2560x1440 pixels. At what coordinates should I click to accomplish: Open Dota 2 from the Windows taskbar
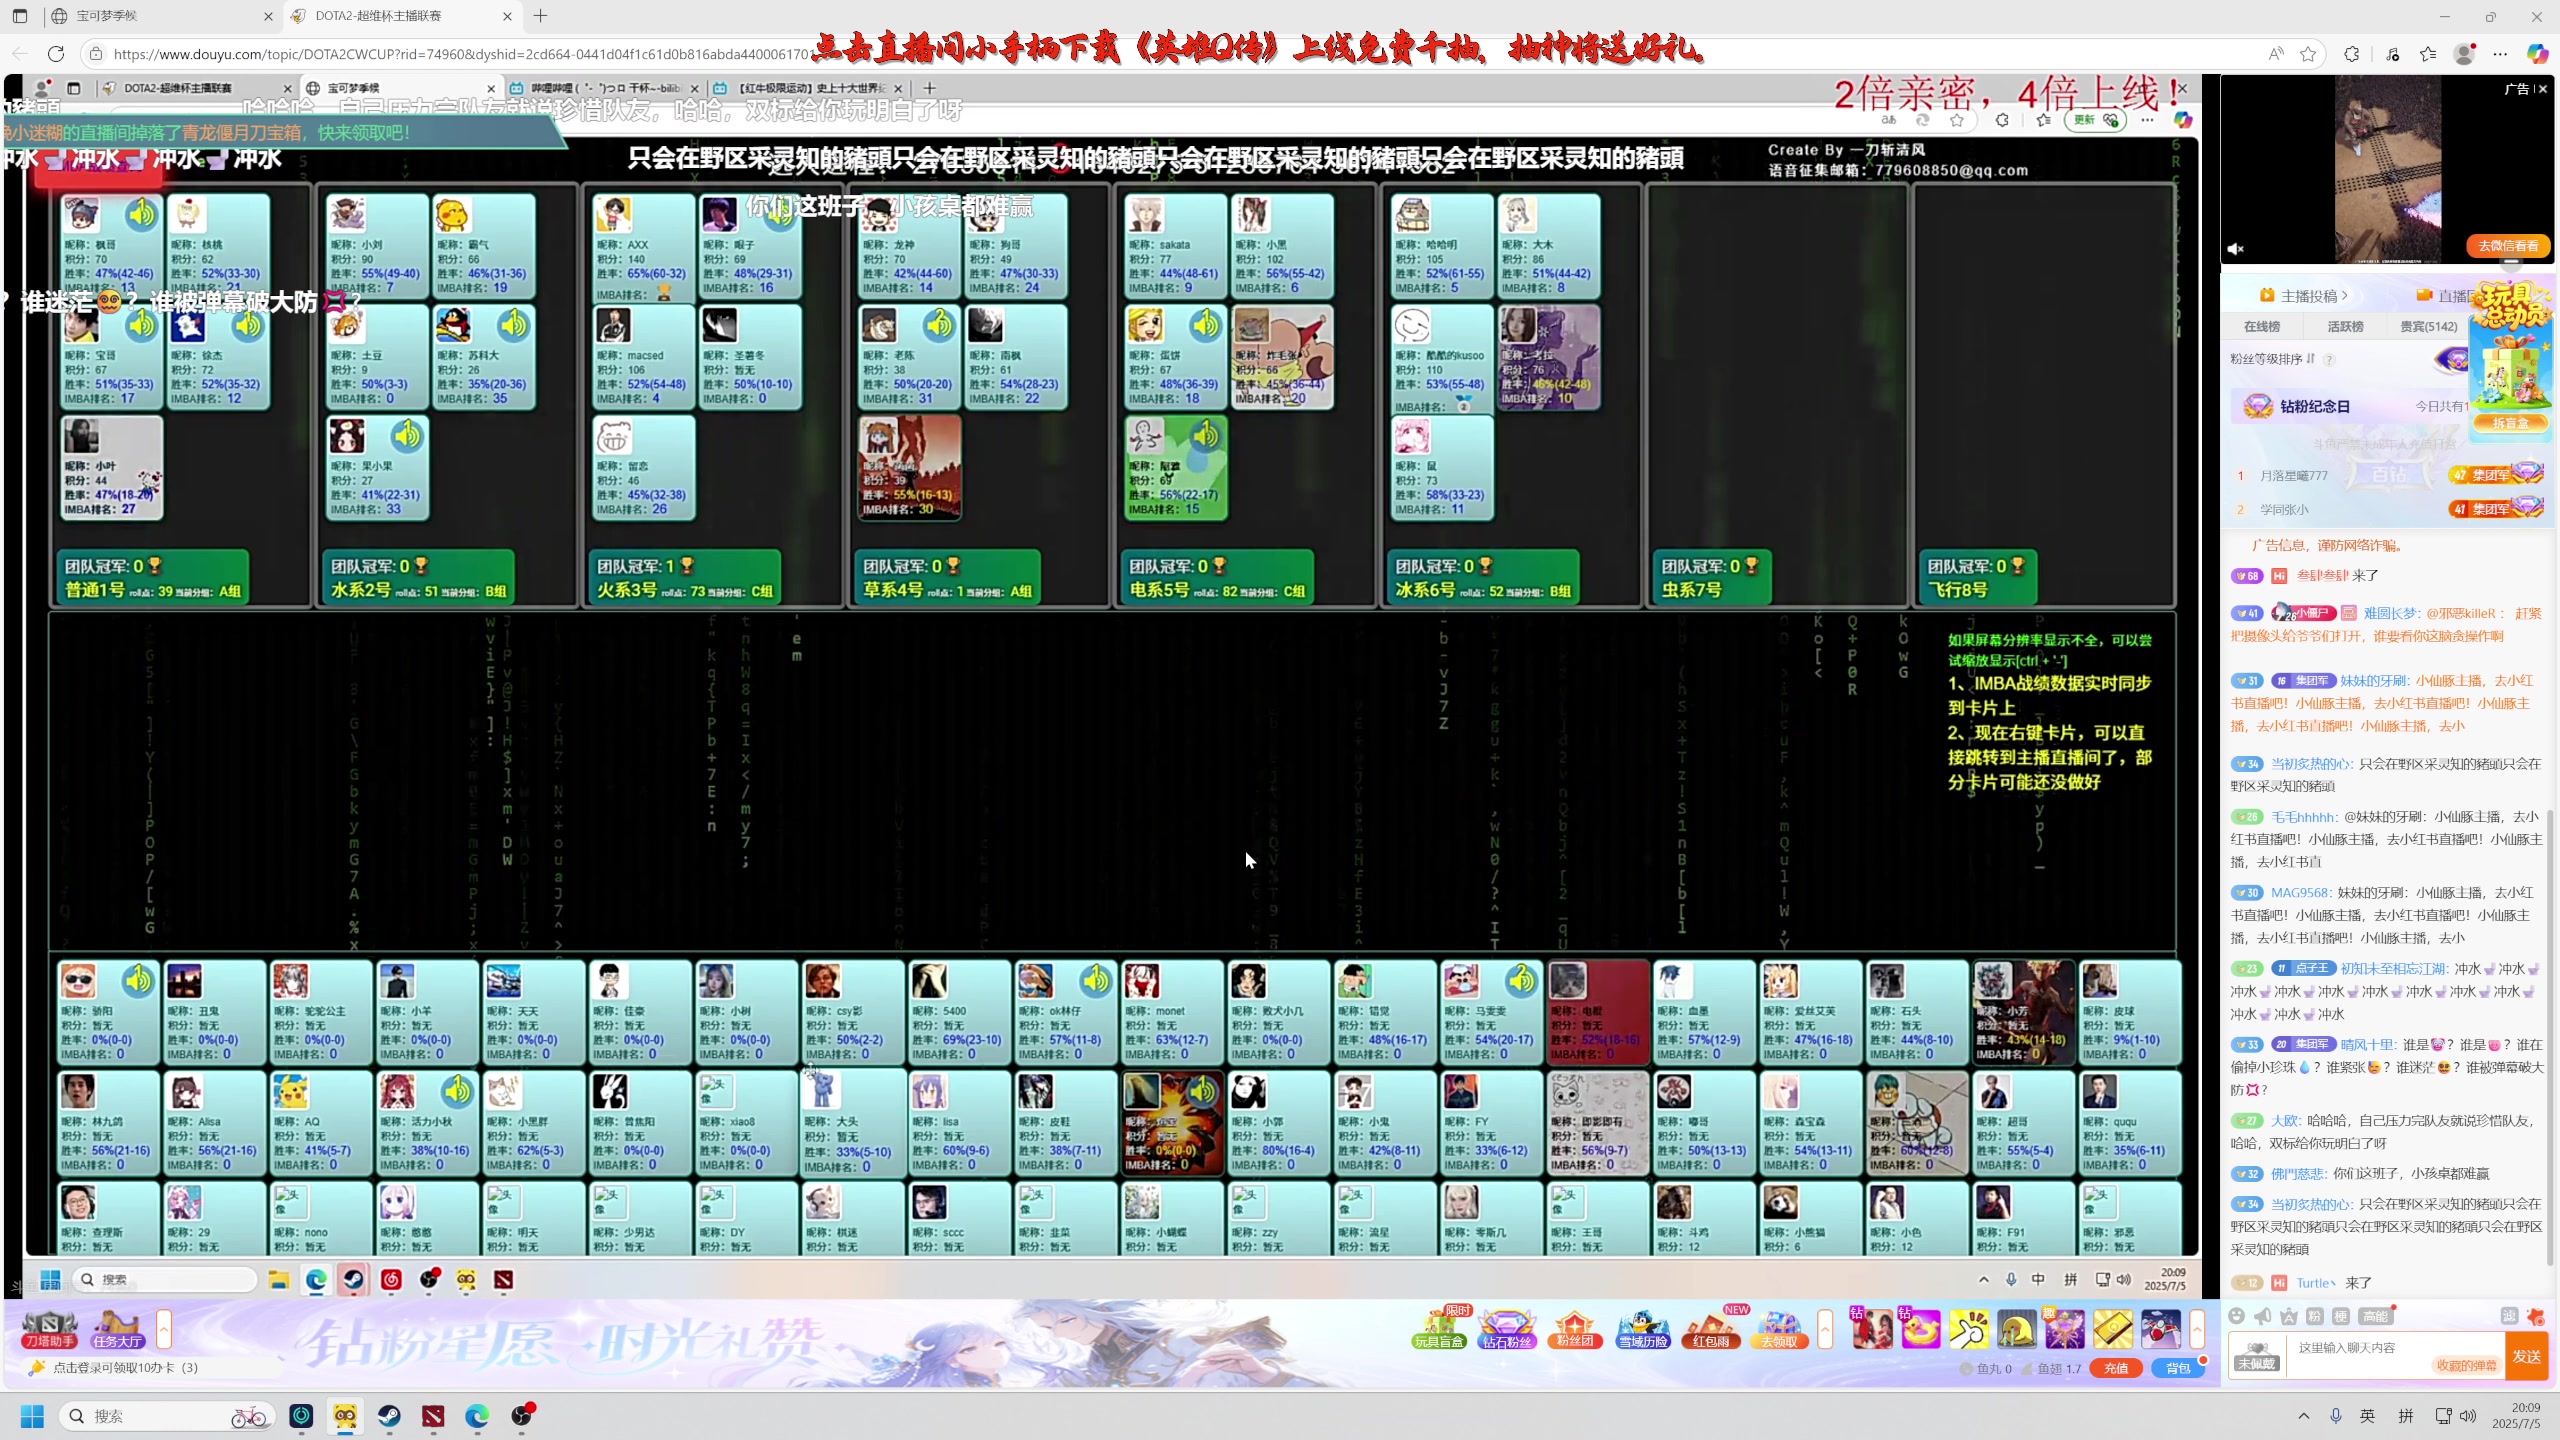[x=433, y=1416]
